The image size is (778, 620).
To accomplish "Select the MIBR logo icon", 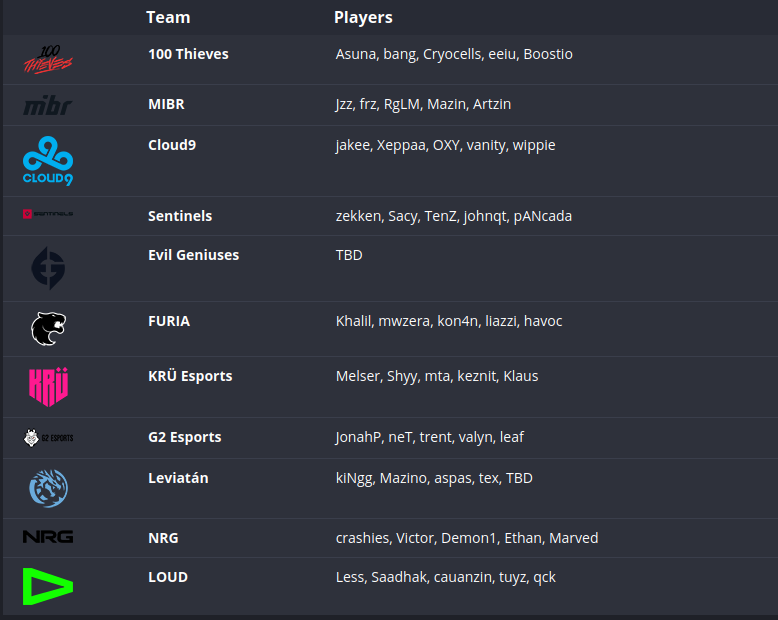I will [x=48, y=105].
